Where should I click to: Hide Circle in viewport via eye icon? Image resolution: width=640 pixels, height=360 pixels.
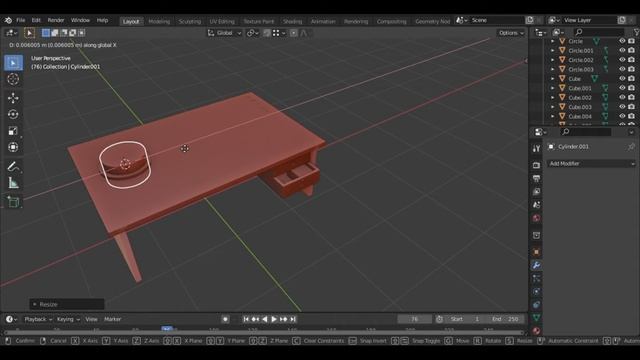(622, 41)
